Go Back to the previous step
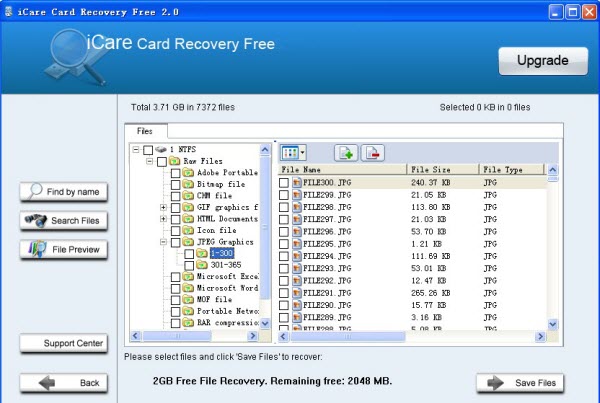The height and width of the screenshot is (403, 600). pos(64,383)
